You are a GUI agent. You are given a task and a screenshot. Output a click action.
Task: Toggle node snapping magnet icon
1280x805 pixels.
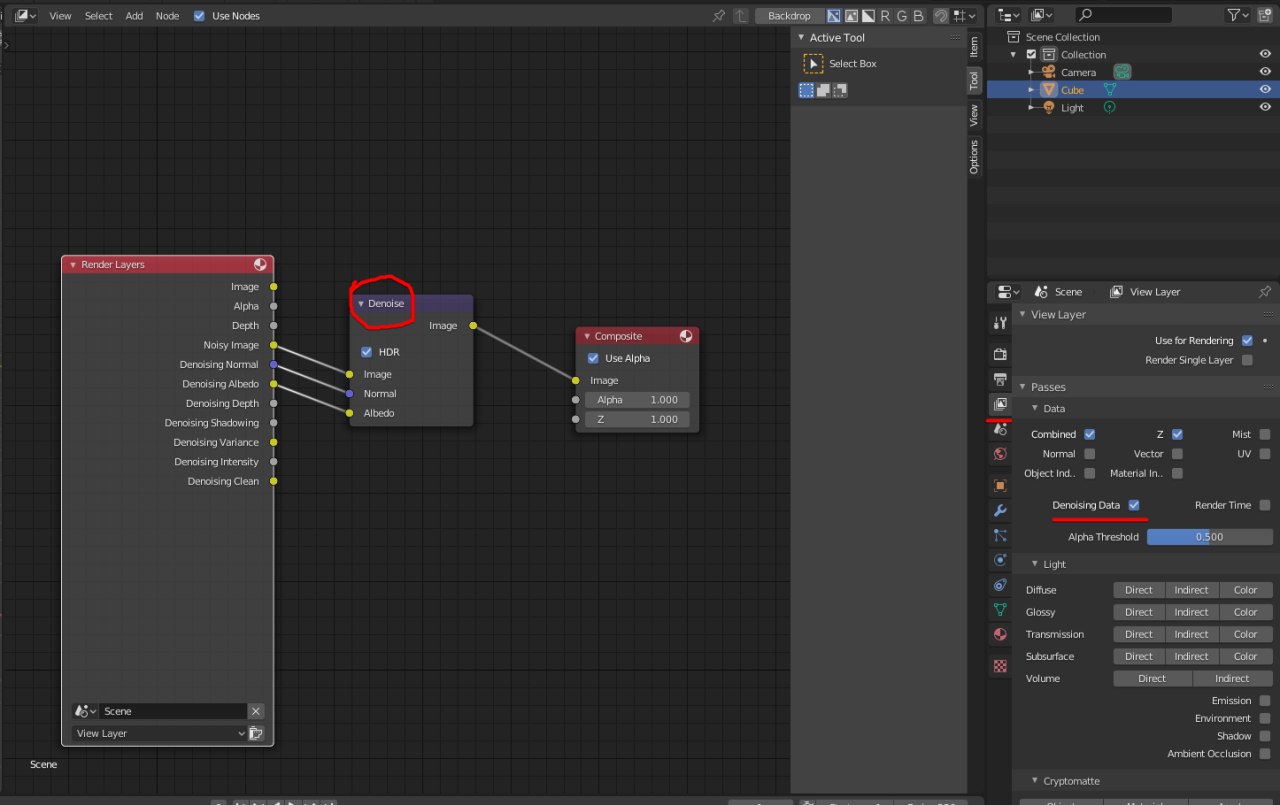click(941, 16)
